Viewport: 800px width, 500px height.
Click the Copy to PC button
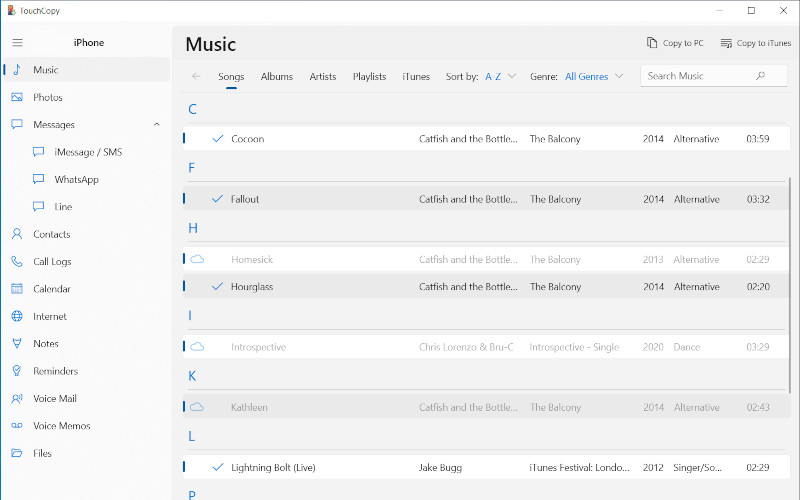675,43
